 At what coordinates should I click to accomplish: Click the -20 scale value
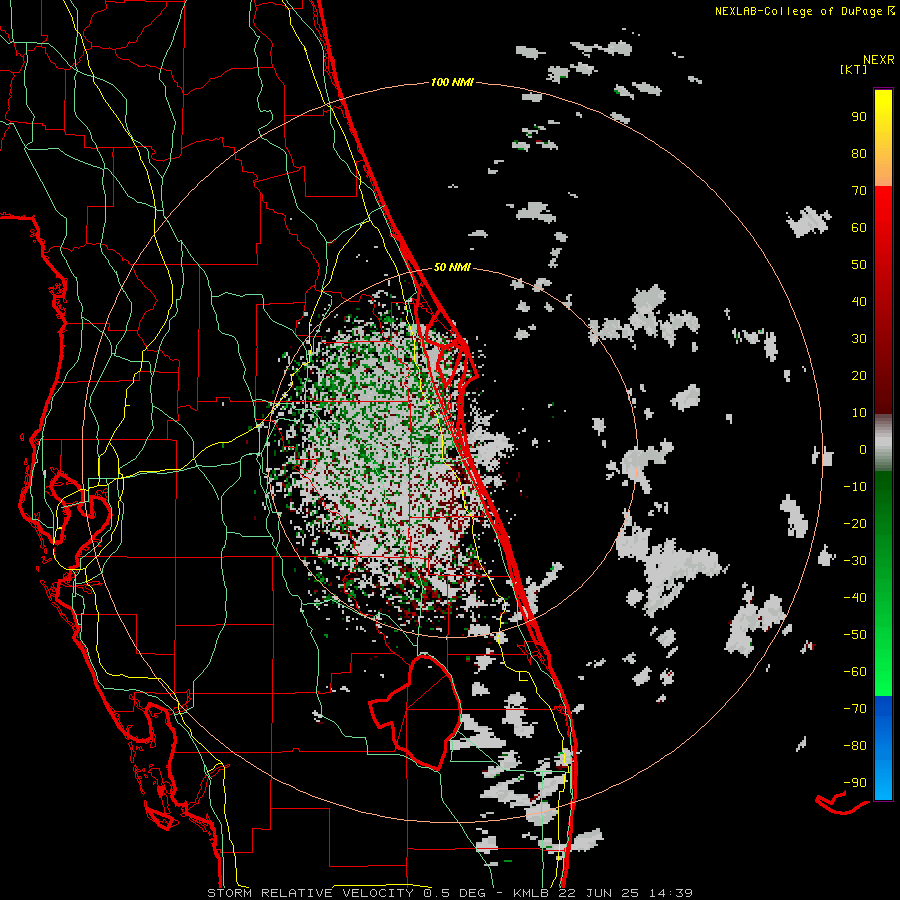855,524
